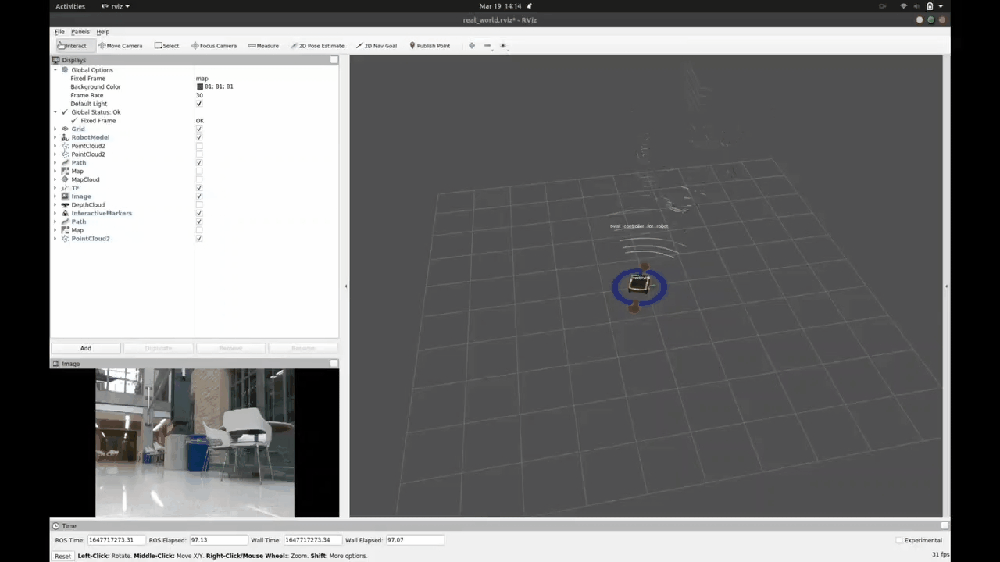Toggle the RobotModel display checkbox
Image resolution: width=1000 pixels, height=562 pixels.
click(199, 137)
